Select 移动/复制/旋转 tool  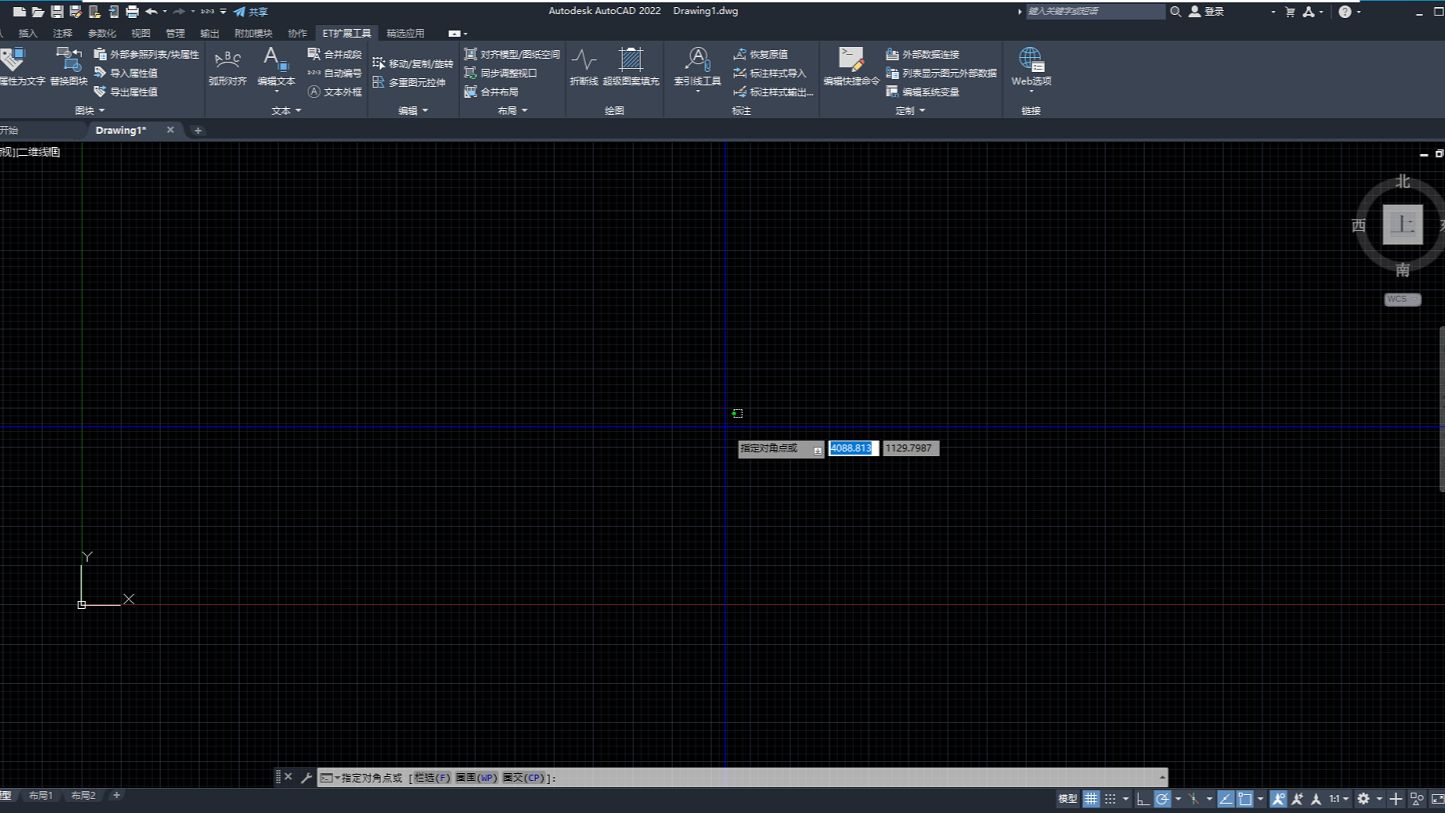(x=413, y=63)
